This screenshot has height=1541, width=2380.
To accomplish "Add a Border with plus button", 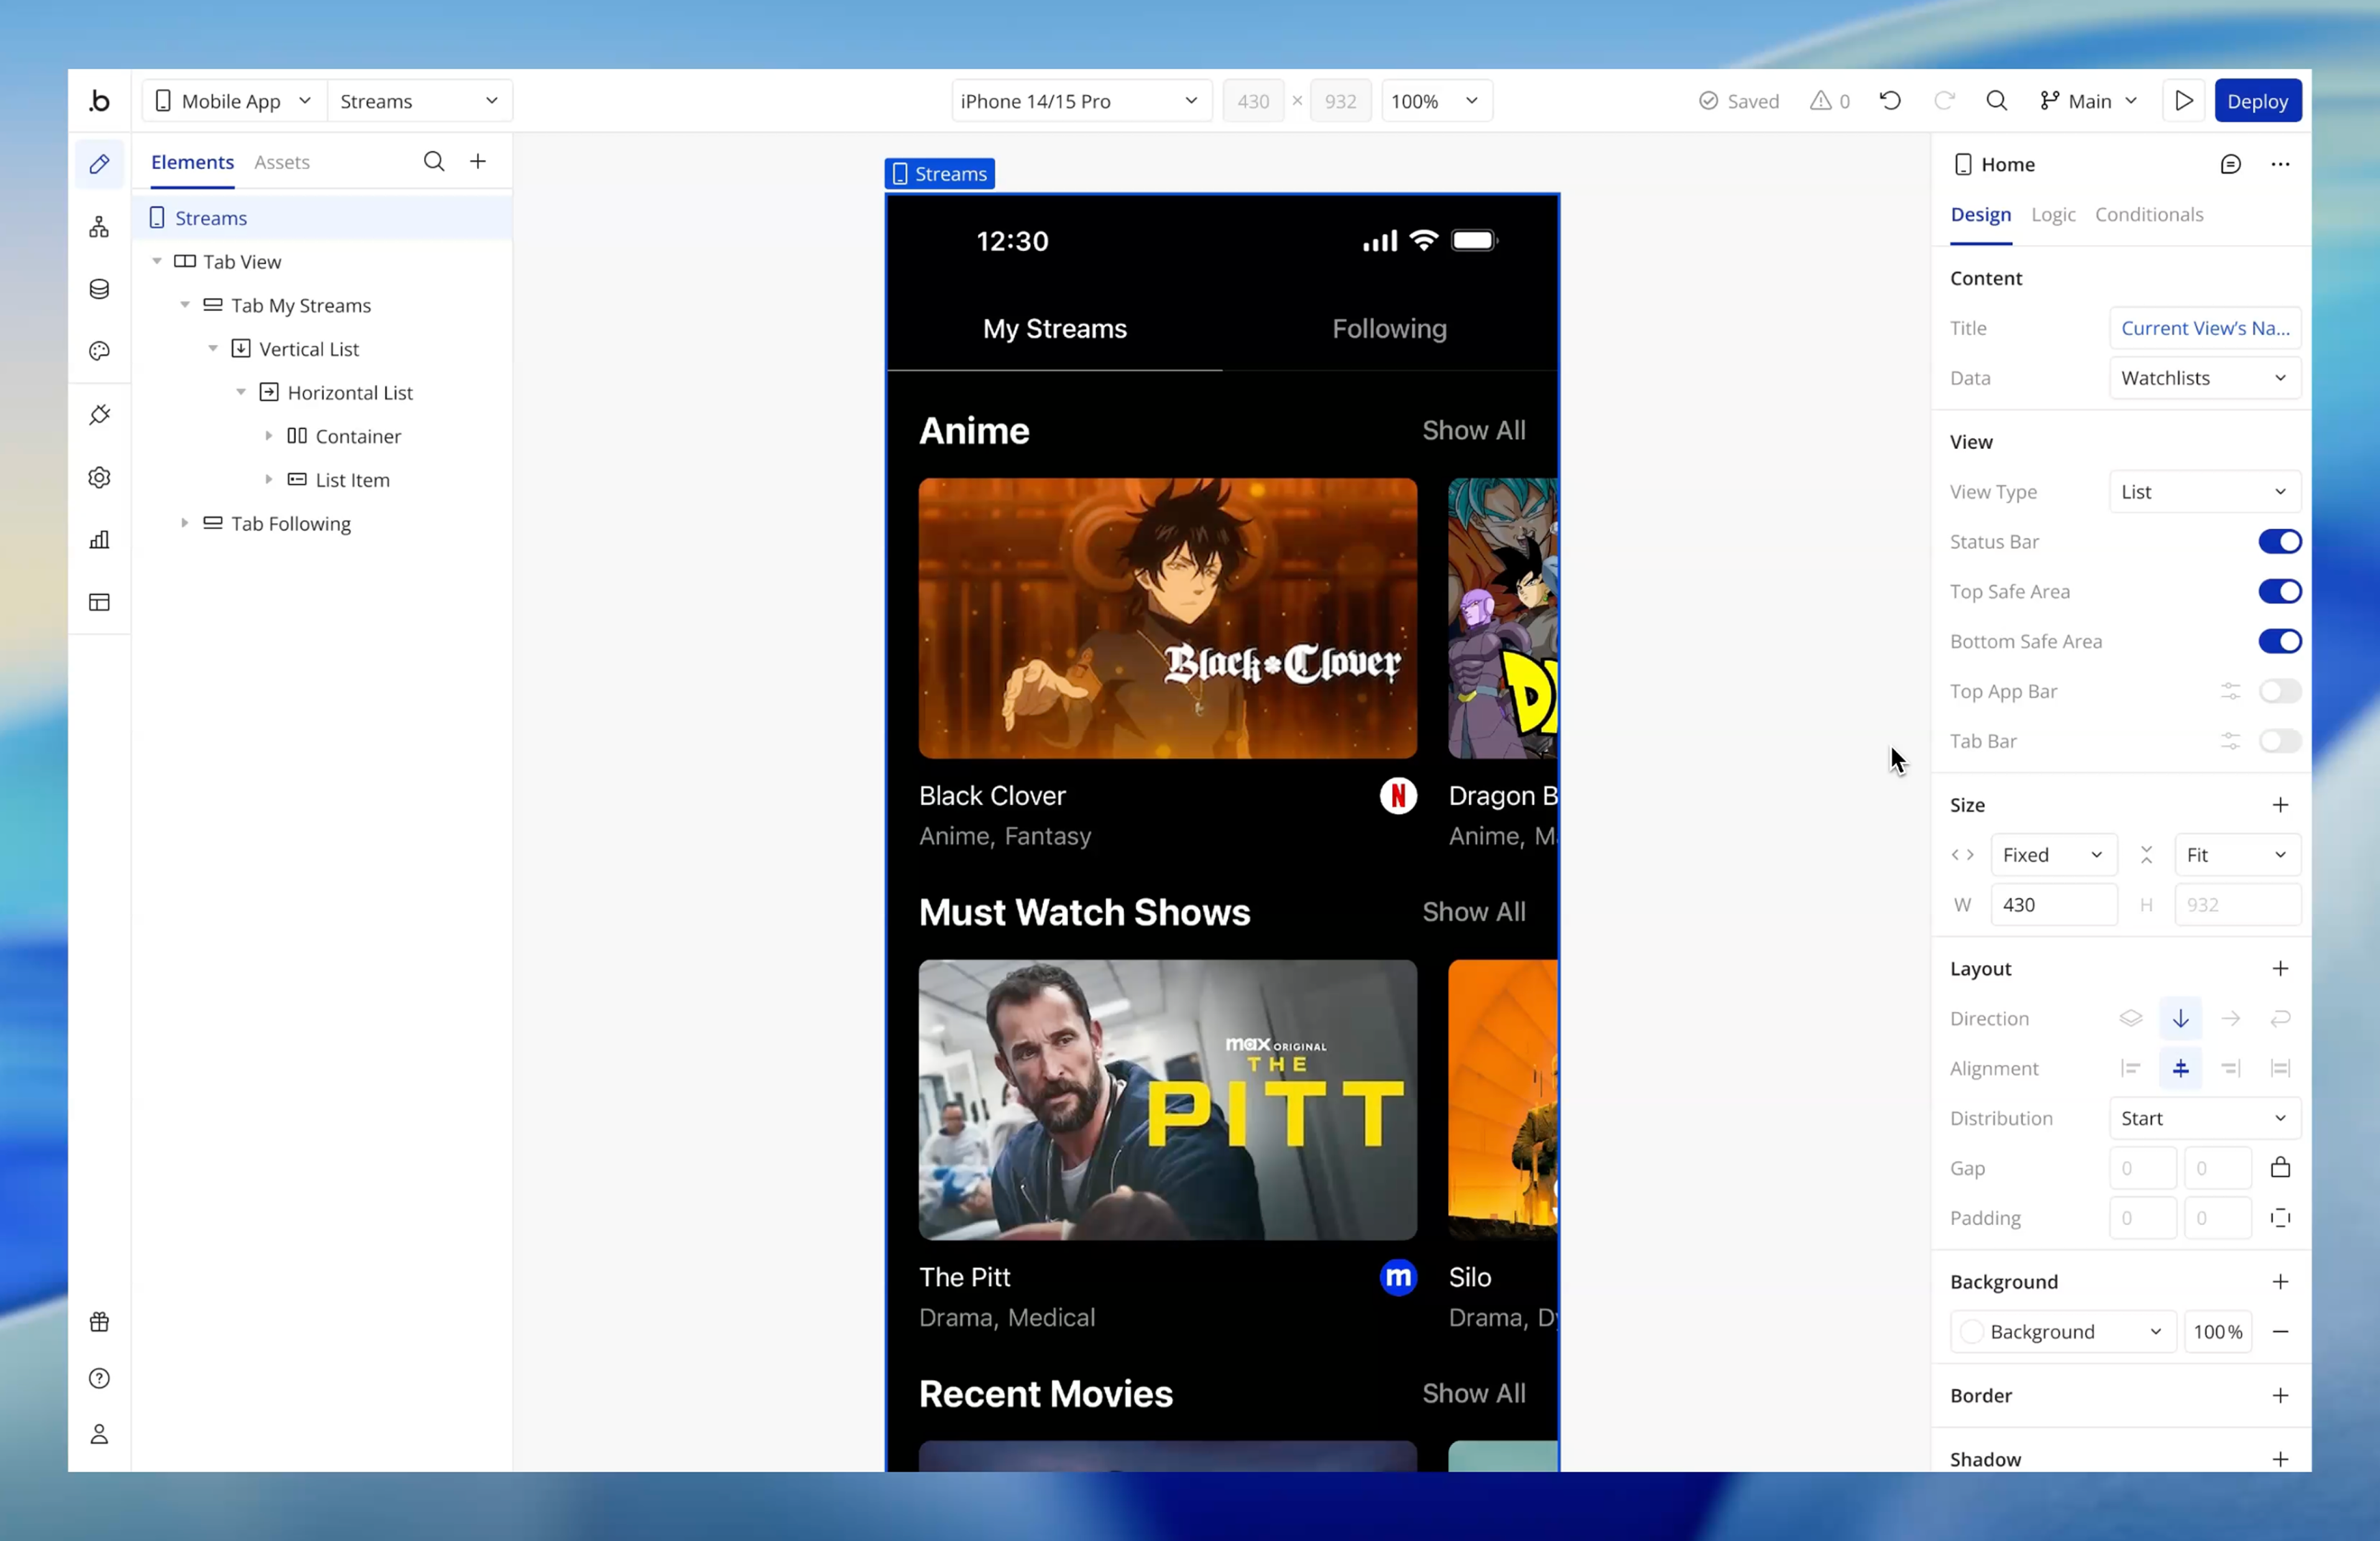I will 2281,1395.
